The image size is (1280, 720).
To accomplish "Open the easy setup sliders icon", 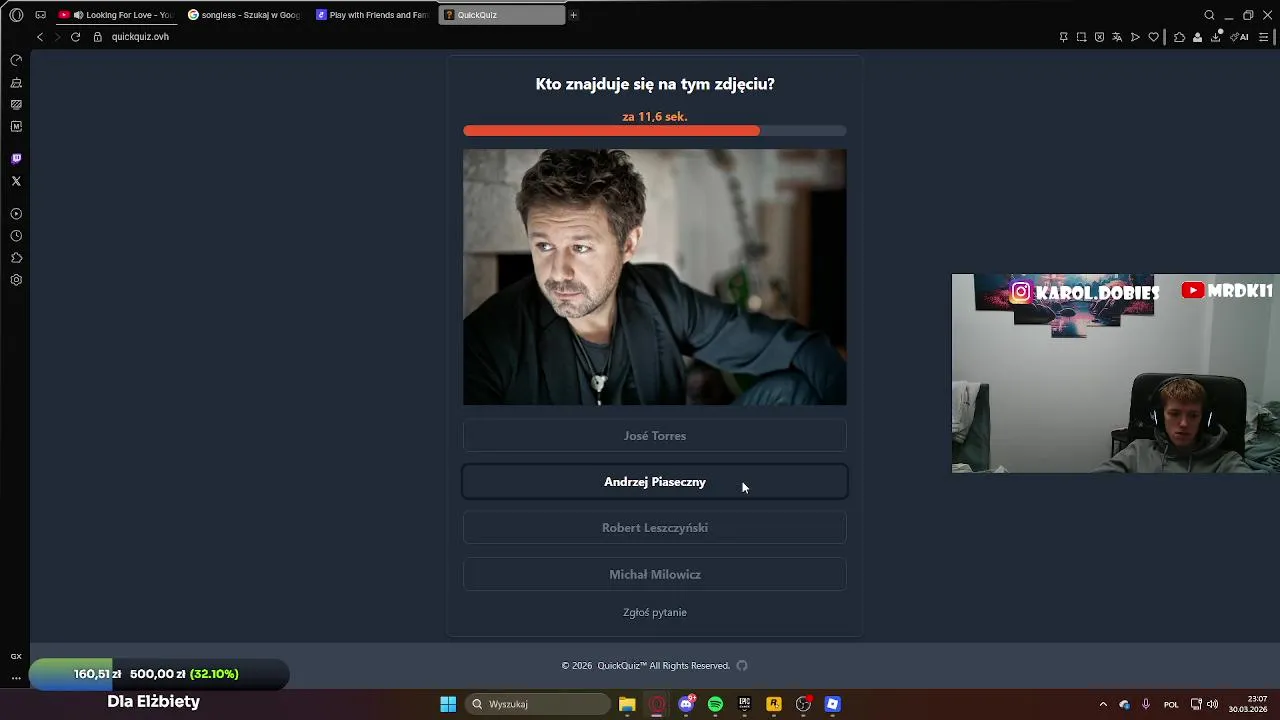I will 1263,37.
